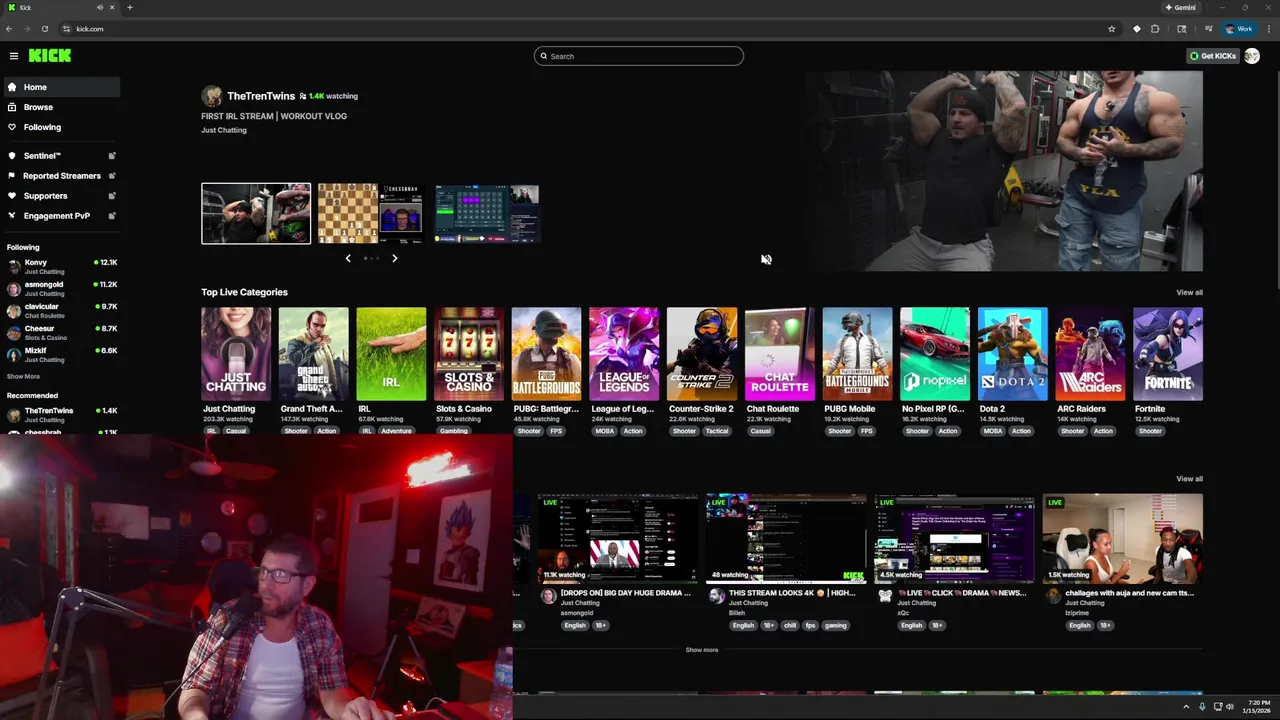The image size is (1280, 720).
Task: Open Cheesur in the Following list
Action: pyautogui.click(x=62, y=332)
